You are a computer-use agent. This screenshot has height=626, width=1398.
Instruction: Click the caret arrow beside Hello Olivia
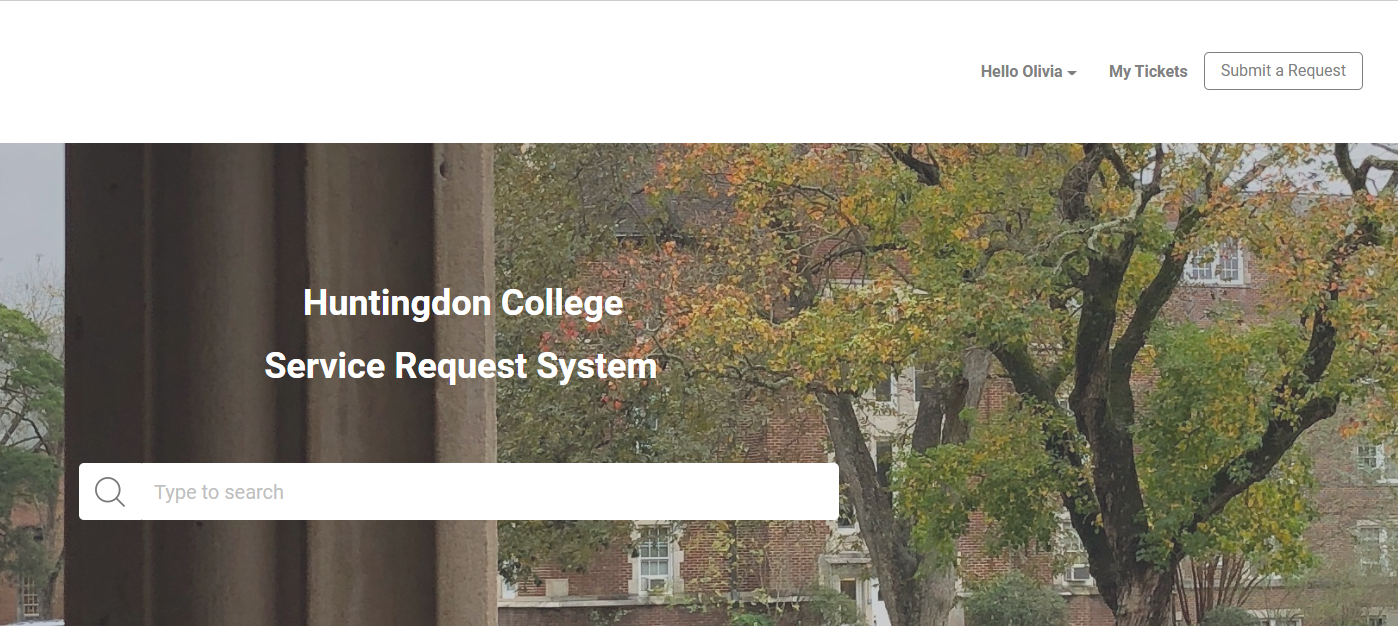(1072, 73)
